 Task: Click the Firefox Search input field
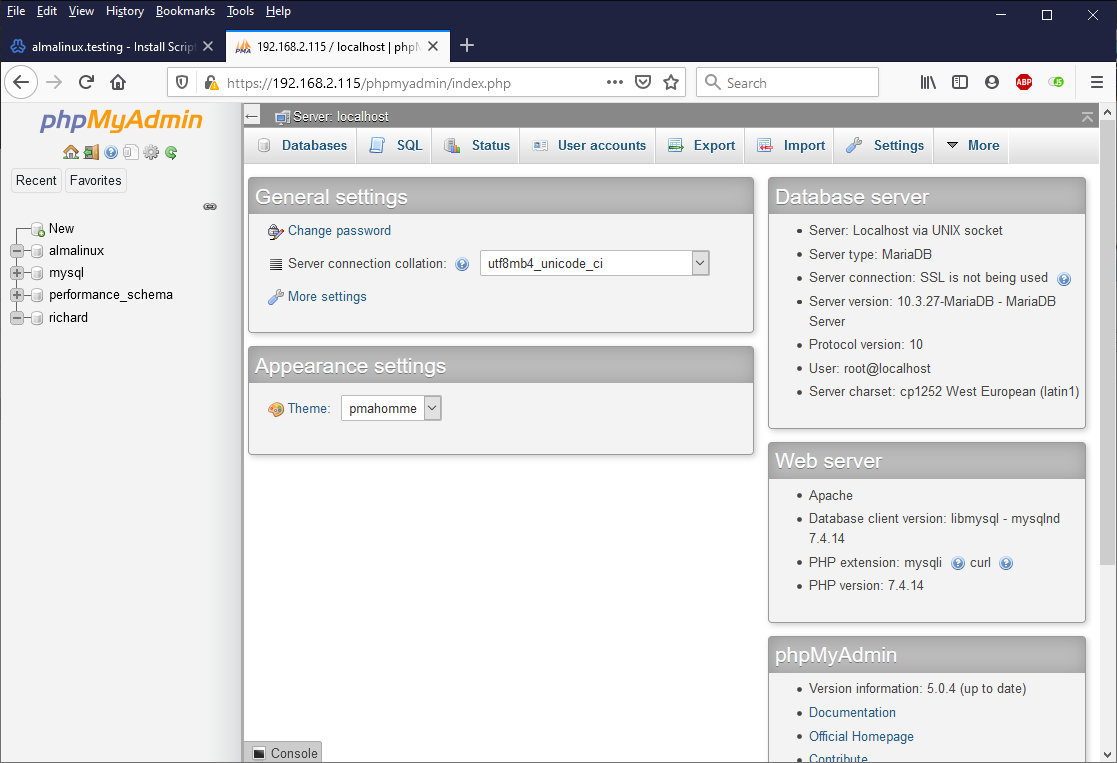coord(787,83)
